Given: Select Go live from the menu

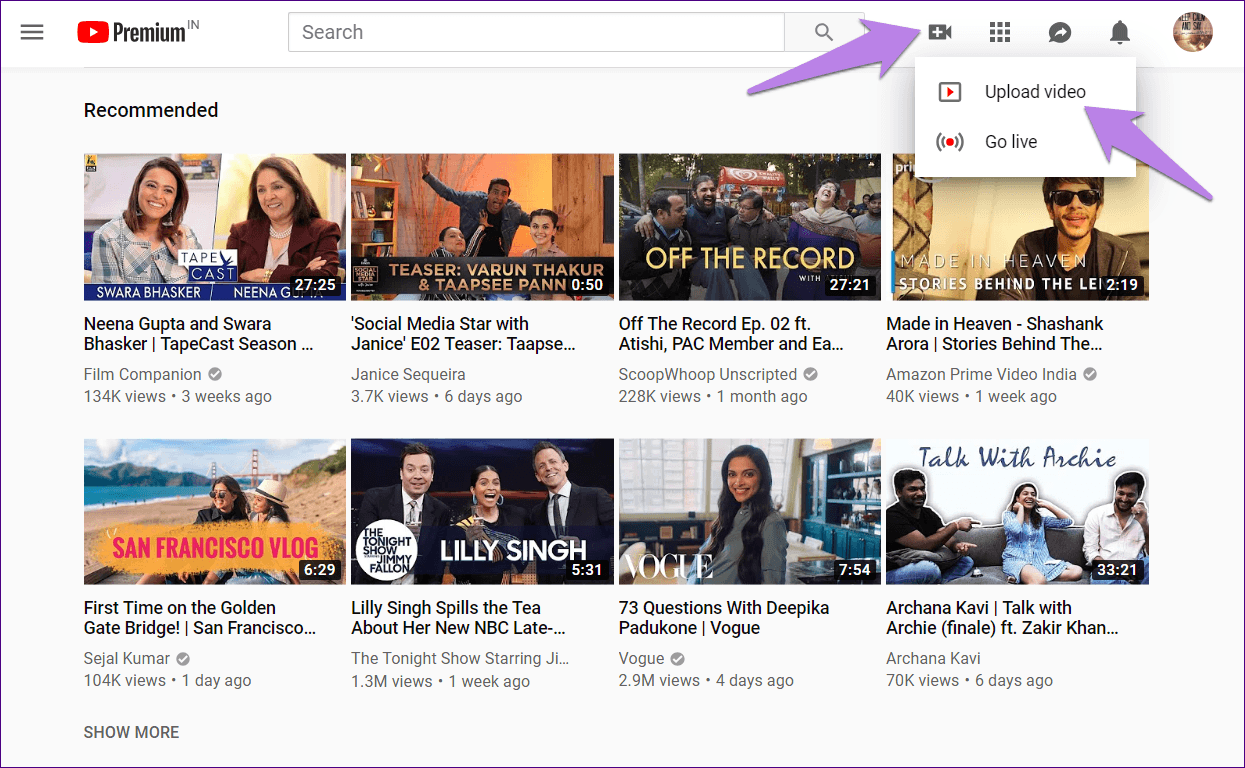Looking at the screenshot, I should click(1025, 142).
